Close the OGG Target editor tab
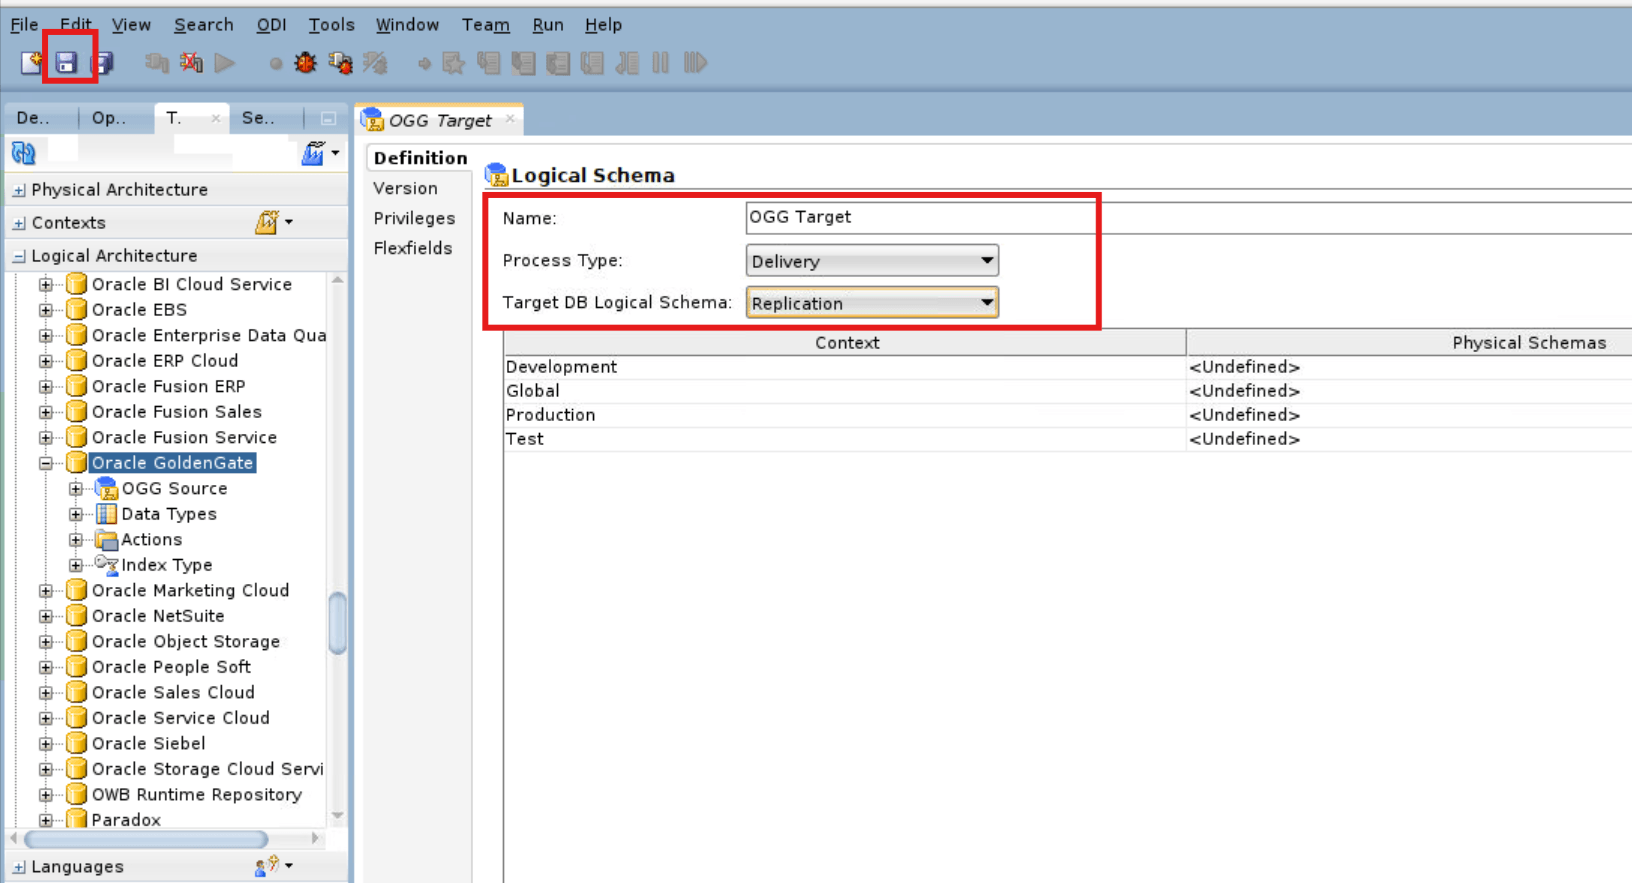1632x883 pixels. tap(510, 119)
